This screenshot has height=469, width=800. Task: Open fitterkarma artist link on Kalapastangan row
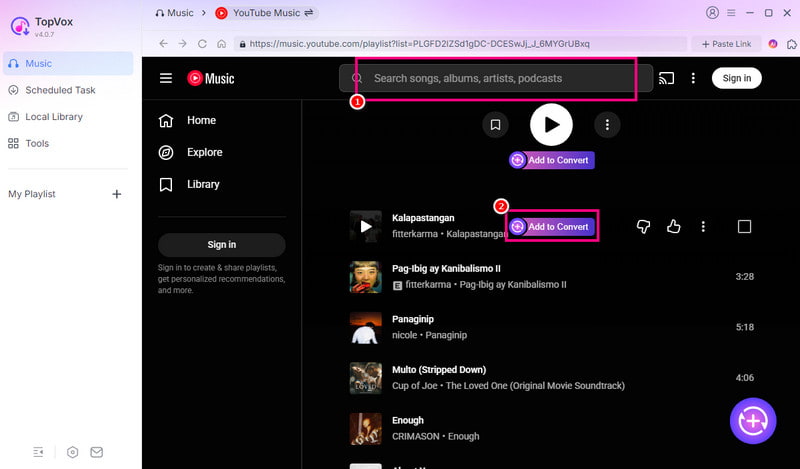point(415,234)
